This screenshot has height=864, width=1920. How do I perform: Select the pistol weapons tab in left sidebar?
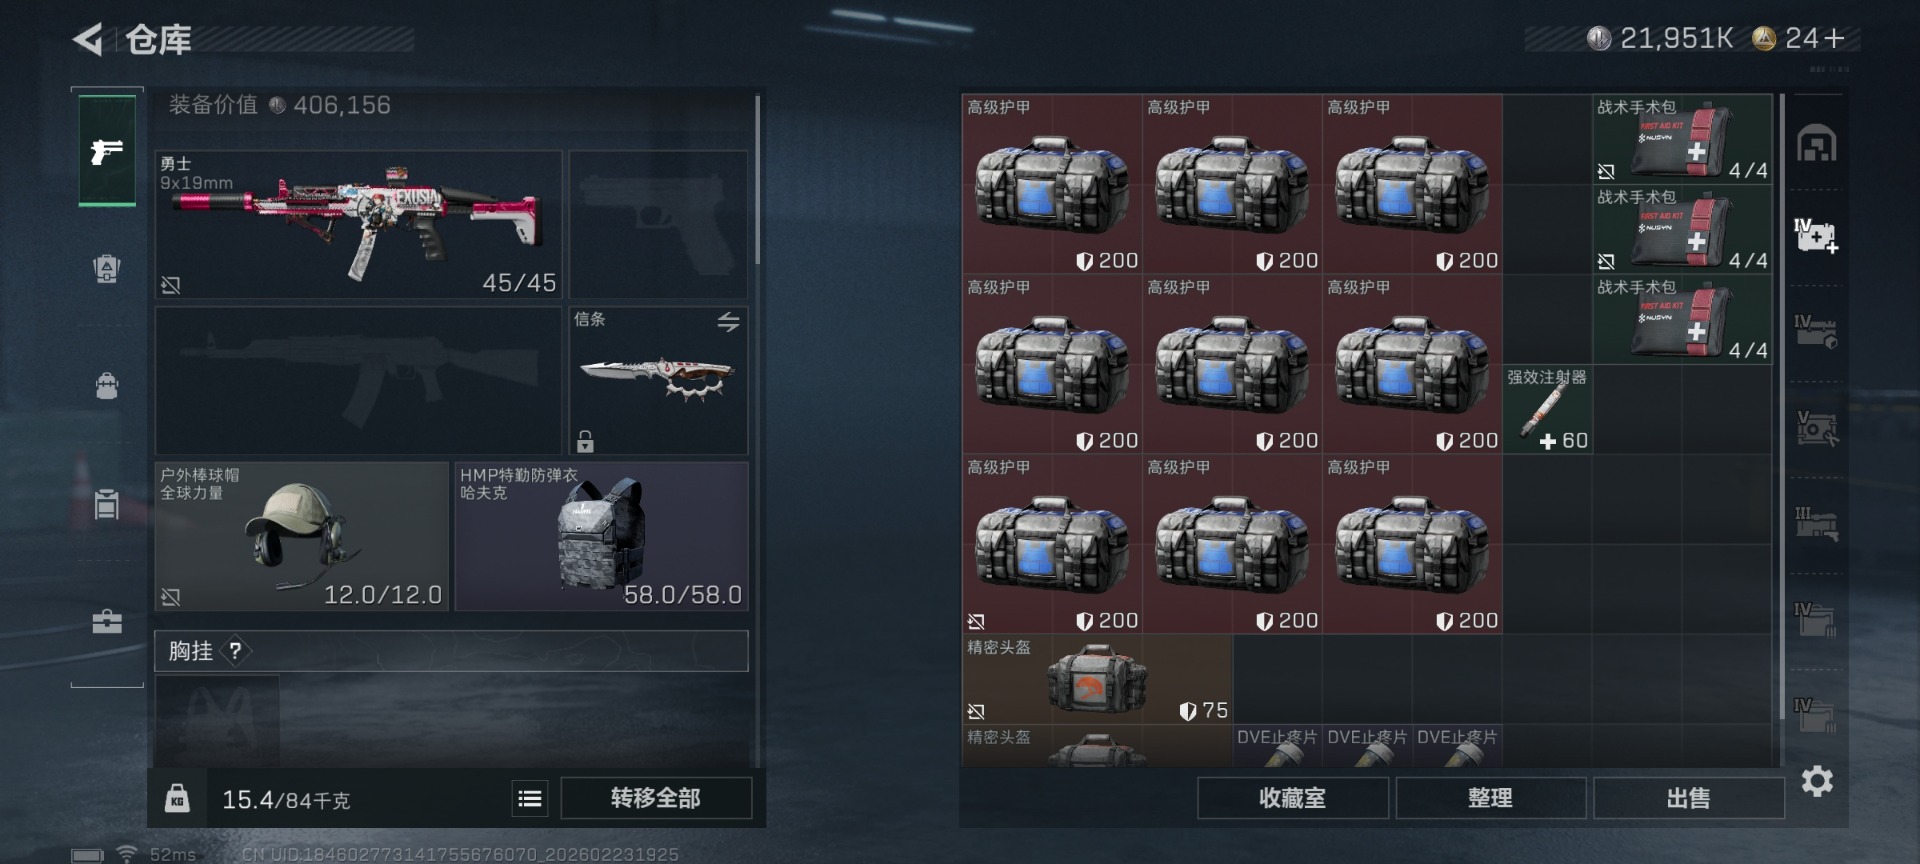pos(107,151)
